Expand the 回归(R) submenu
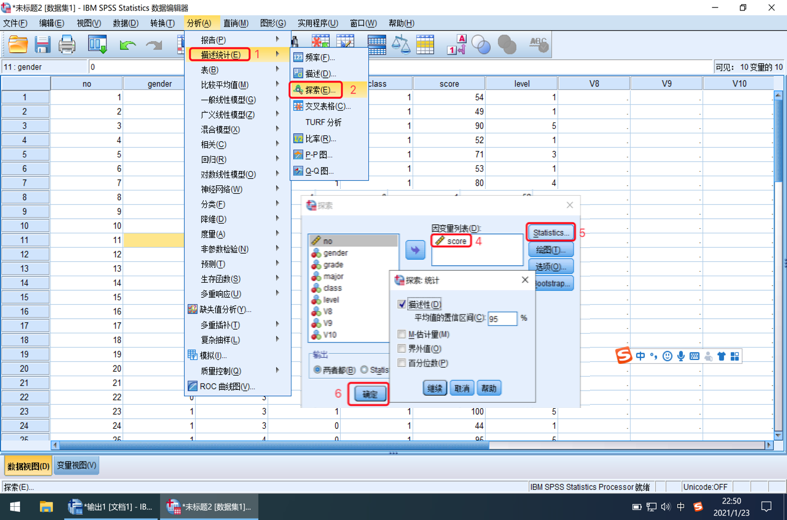The width and height of the screenshot is (787, 520). pos(238,160)
